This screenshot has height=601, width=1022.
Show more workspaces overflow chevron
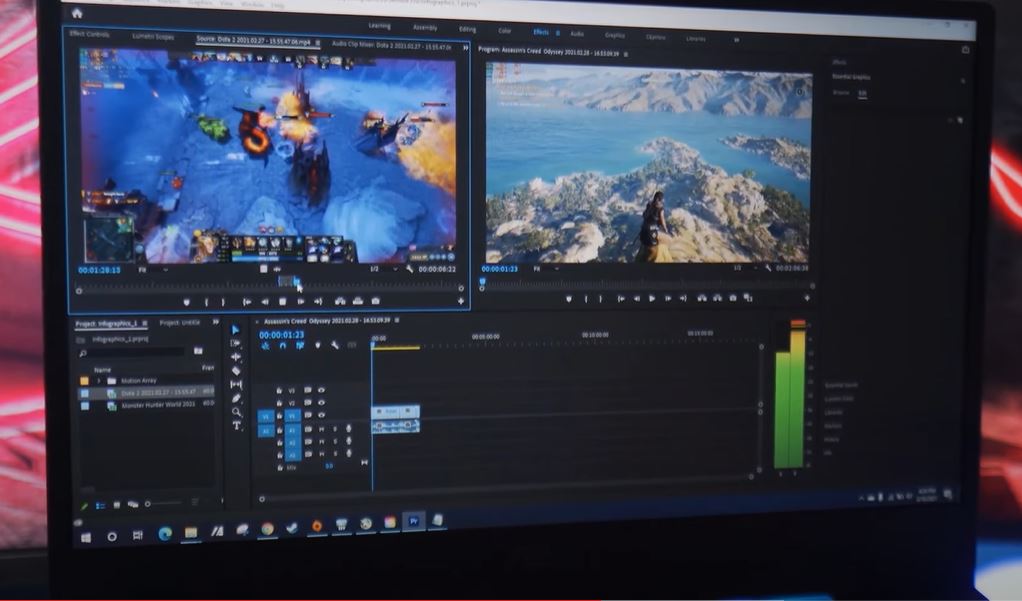(737, 40)
